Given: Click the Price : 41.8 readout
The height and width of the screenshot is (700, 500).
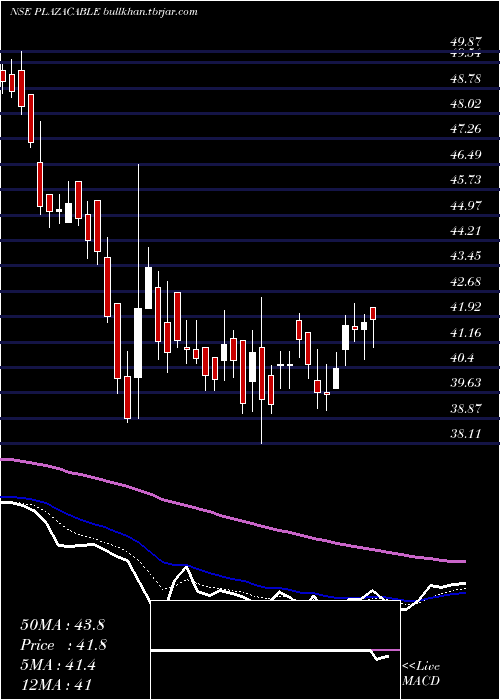Looking at the screenshot, I should 63,645.
